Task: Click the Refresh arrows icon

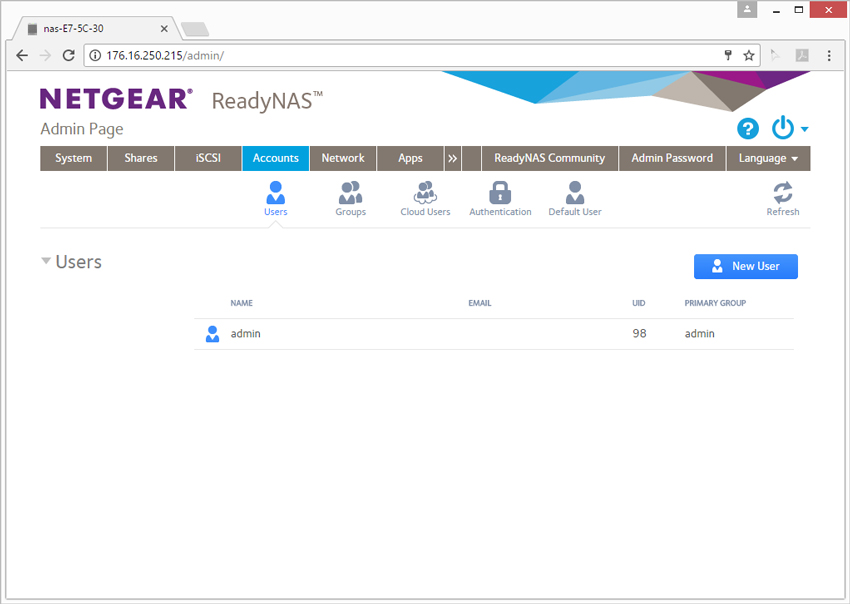Action: [783, 193]
